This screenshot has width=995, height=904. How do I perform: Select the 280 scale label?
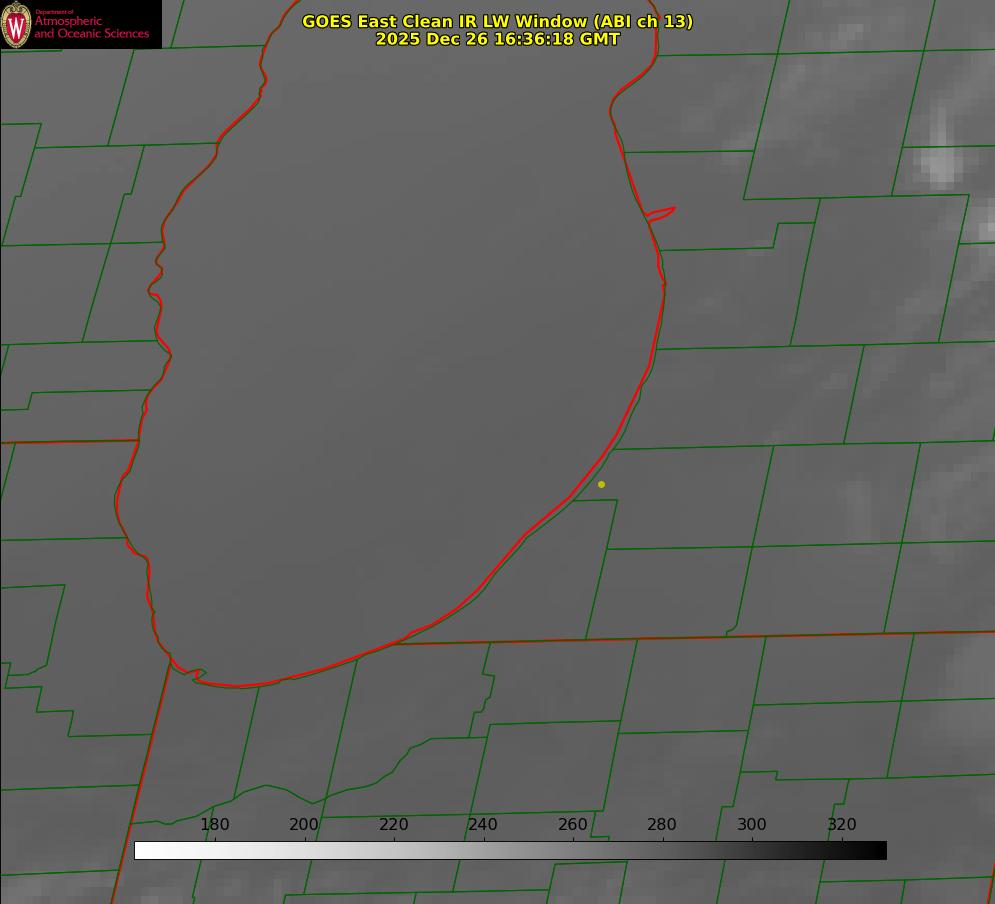[662, 824]
